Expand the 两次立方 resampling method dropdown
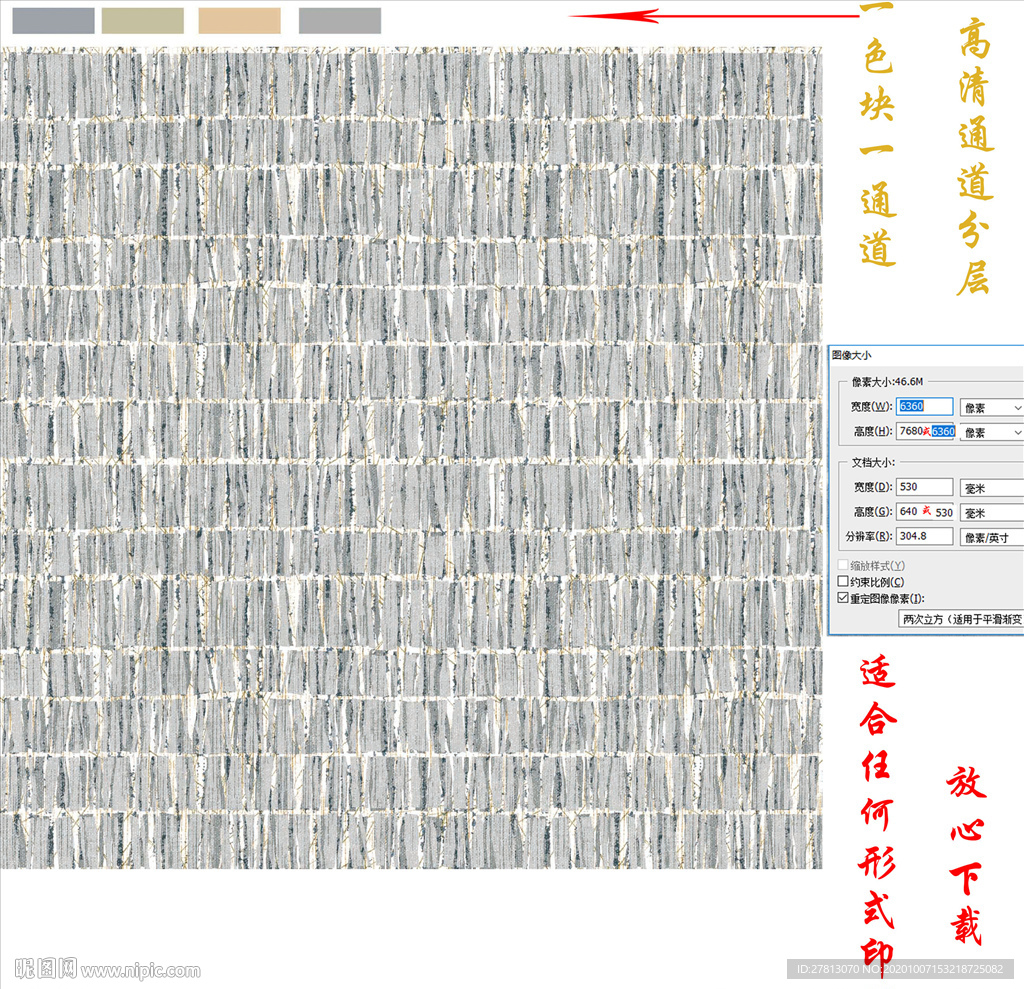Screen dimensions: 1024x989 tap(961, 619)
